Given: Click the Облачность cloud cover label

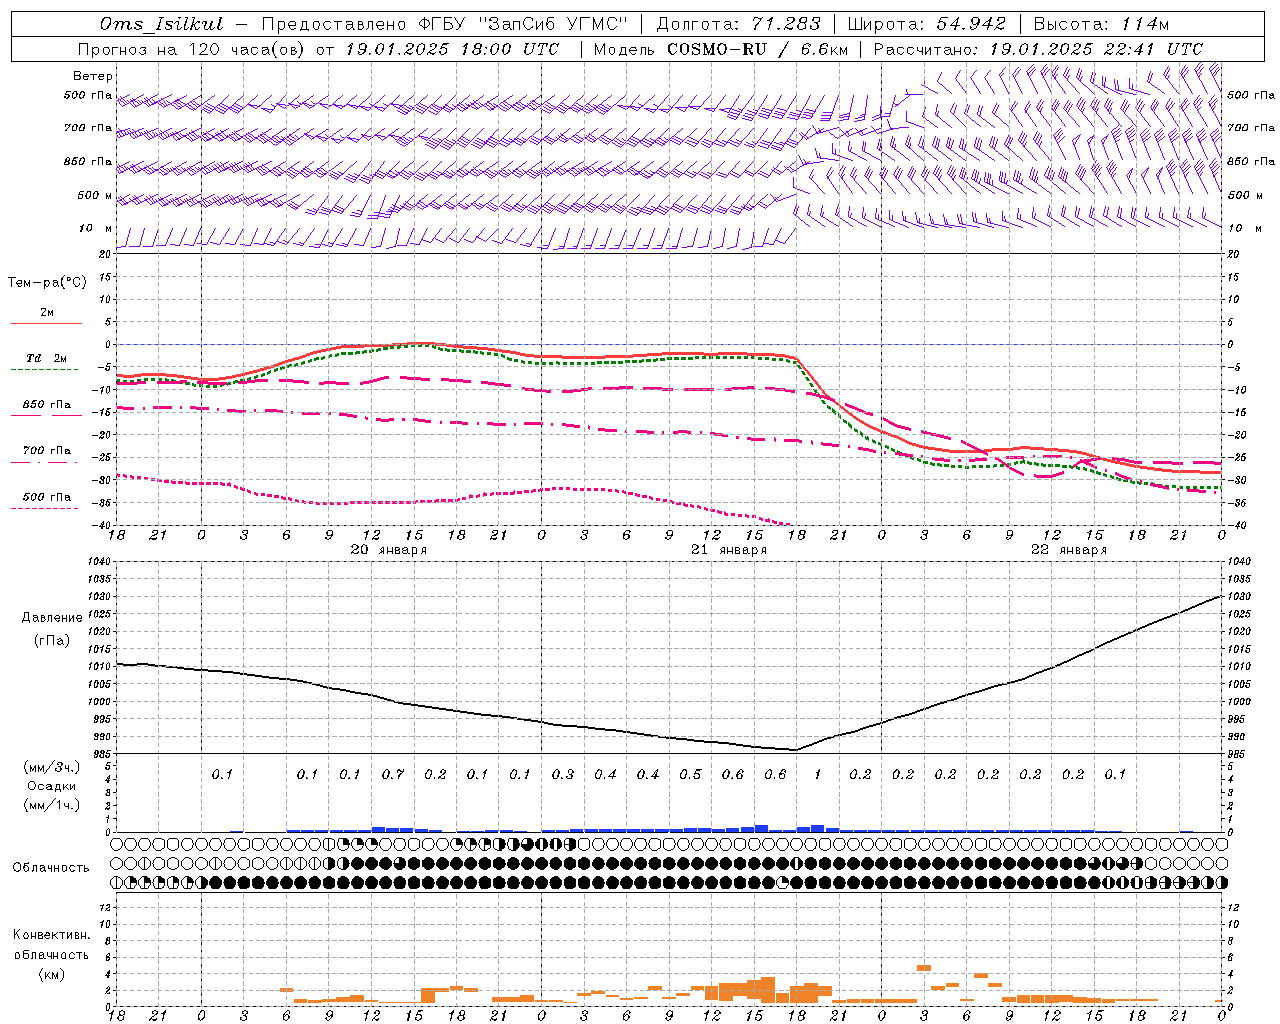Looking at the screenshot, I should (x=51, y=868).
